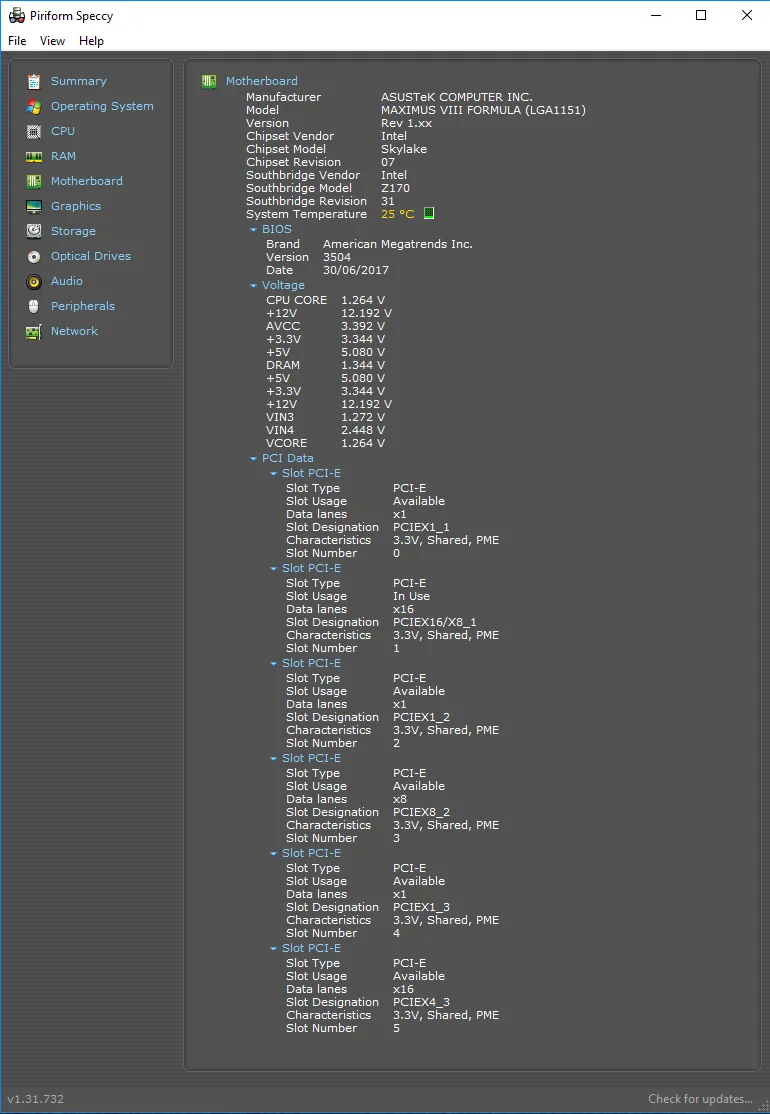770x1114 pixels.
Task: Click the Network card icon
Action: tap(33, 332)
